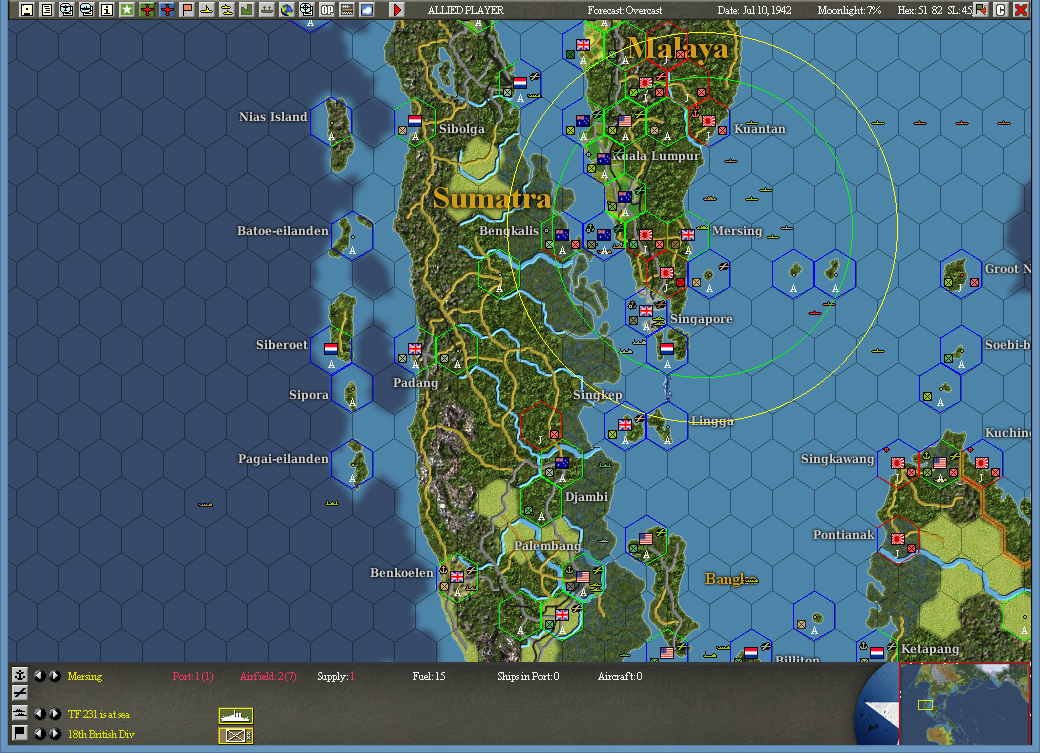1040x753 pixels.
Task: Click the Bengkalis map label
Action: [509, 231]
